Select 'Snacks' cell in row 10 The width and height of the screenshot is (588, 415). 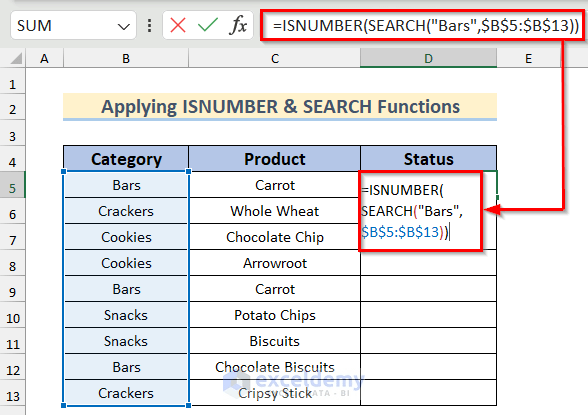(x=126, y=315)
